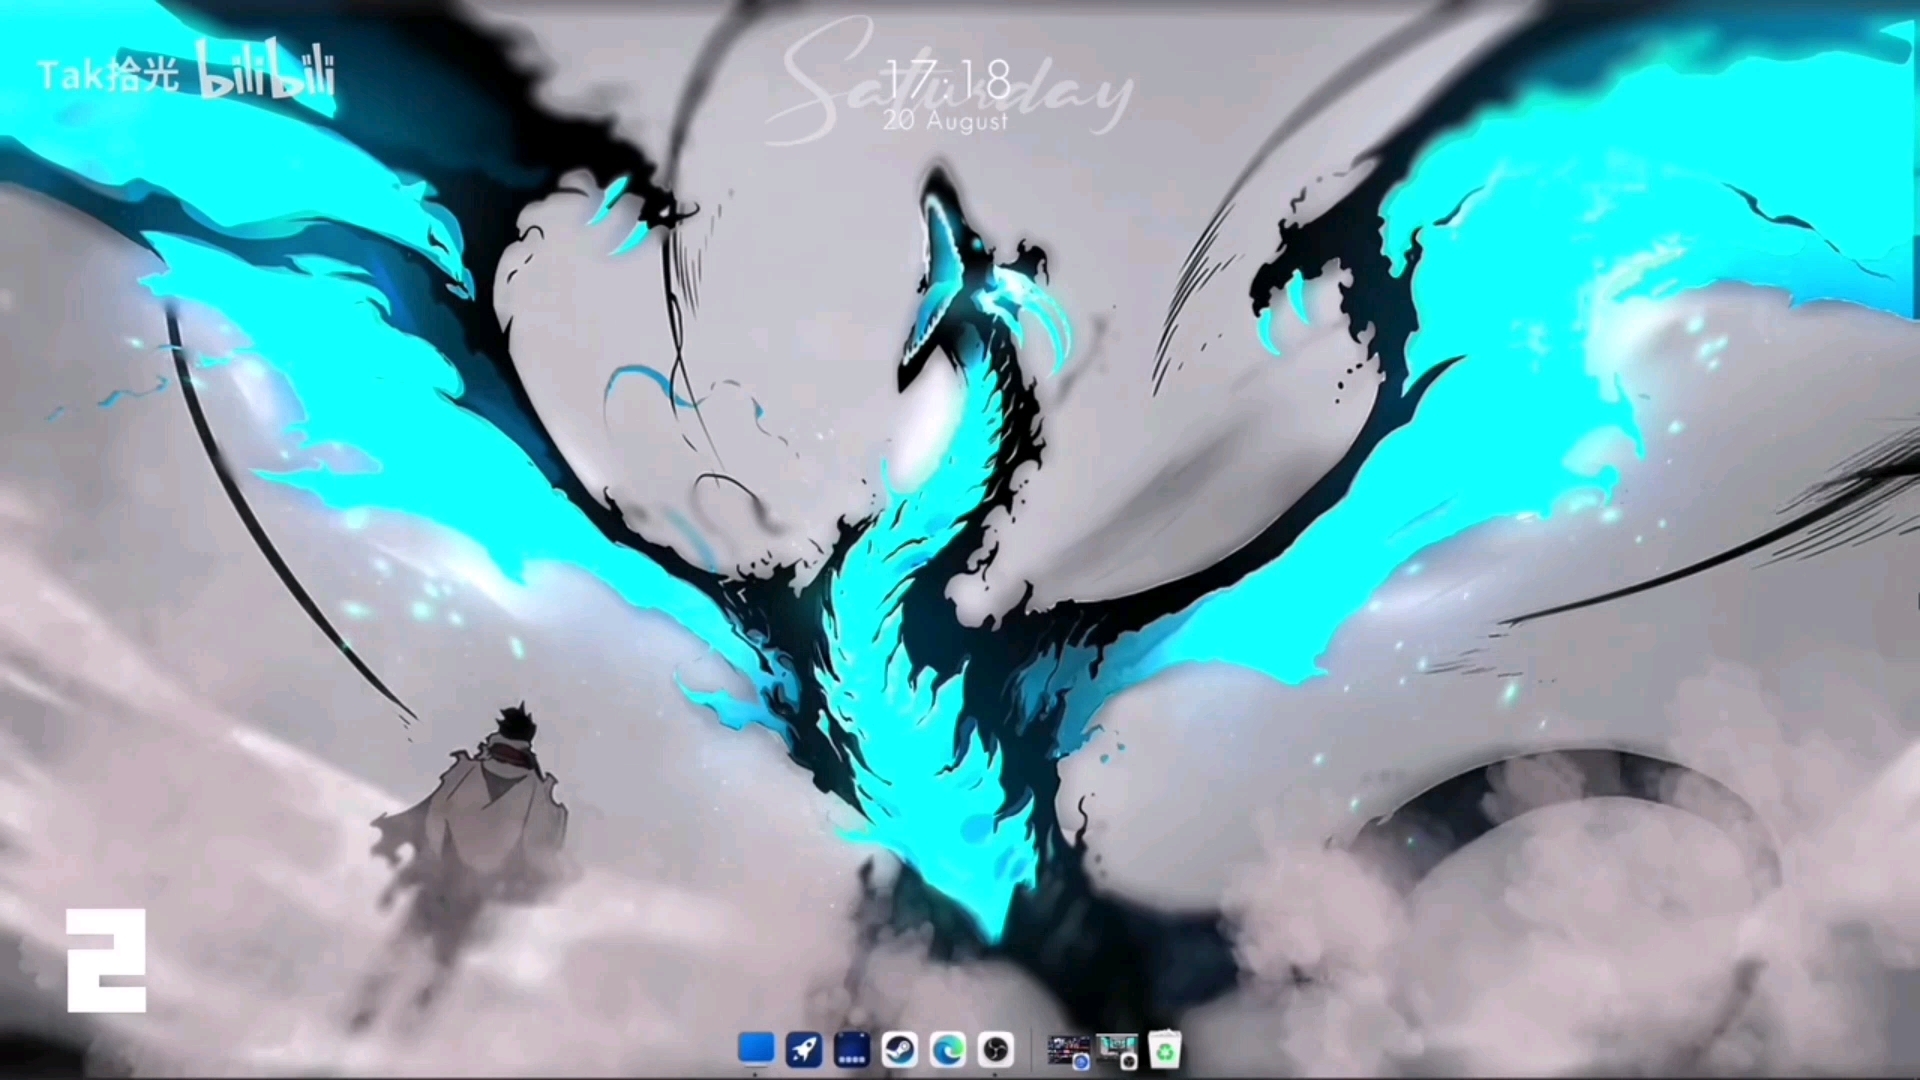This screenshot has height=1080, width=1920.
Task: Click the 17:18 clock widget
Action: [x=948, y=79]
